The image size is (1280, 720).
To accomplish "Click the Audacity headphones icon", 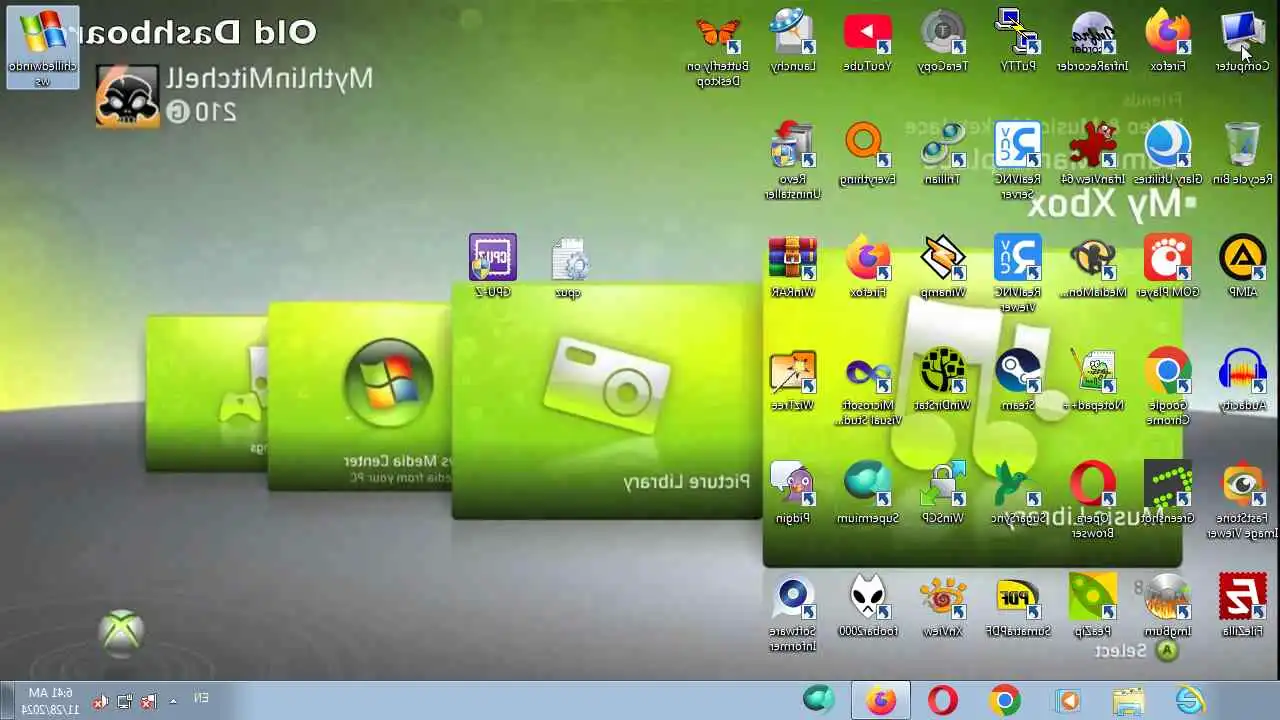I will (x=1243, y=380).
